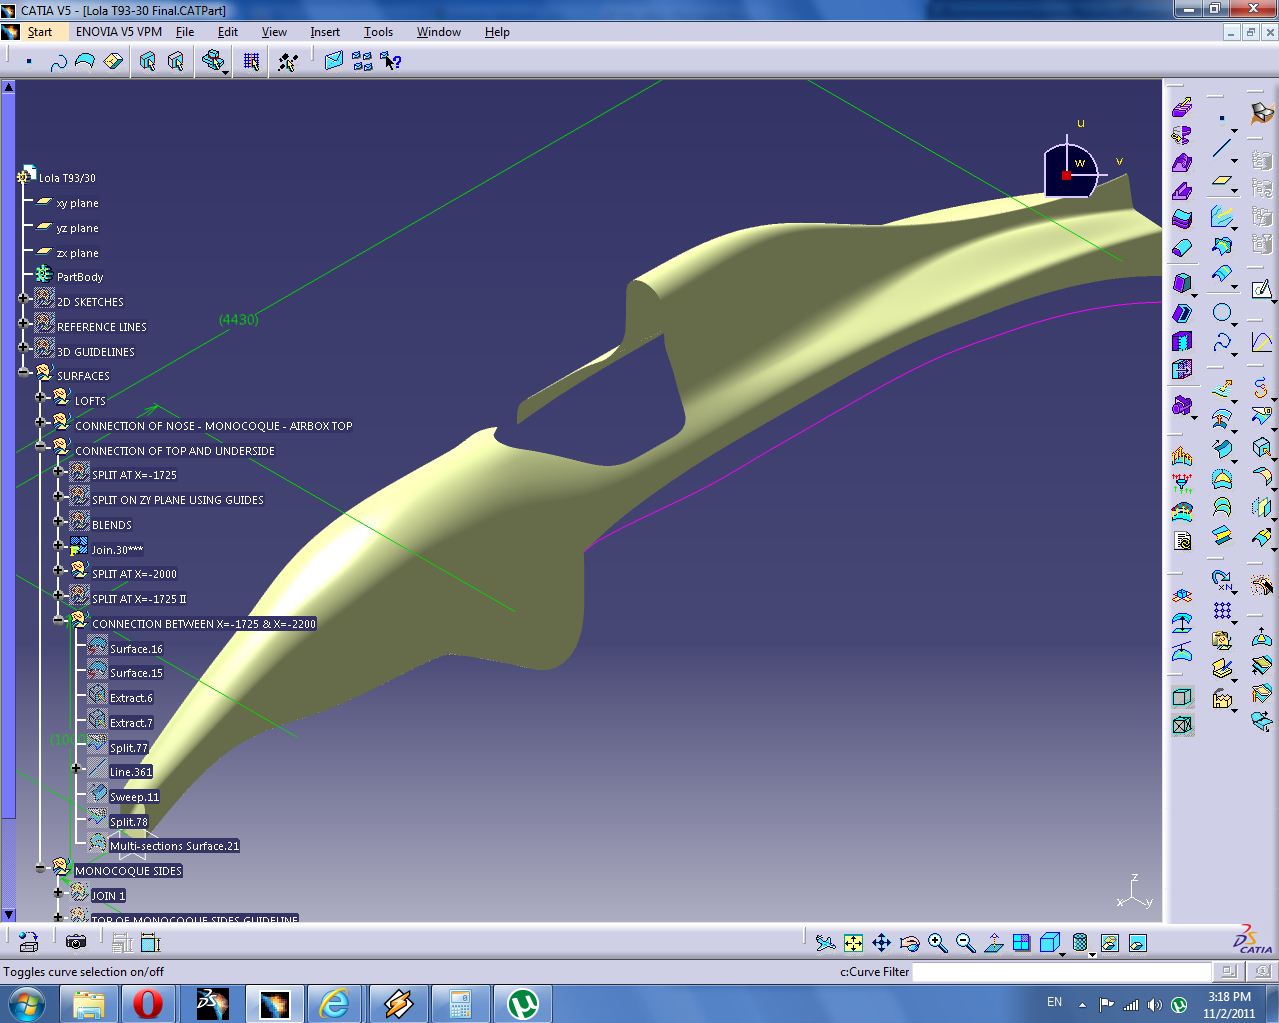1279x1023 pixels.
Task: Click the shading view mode cylinder icon
Action: click(1079, 942)
